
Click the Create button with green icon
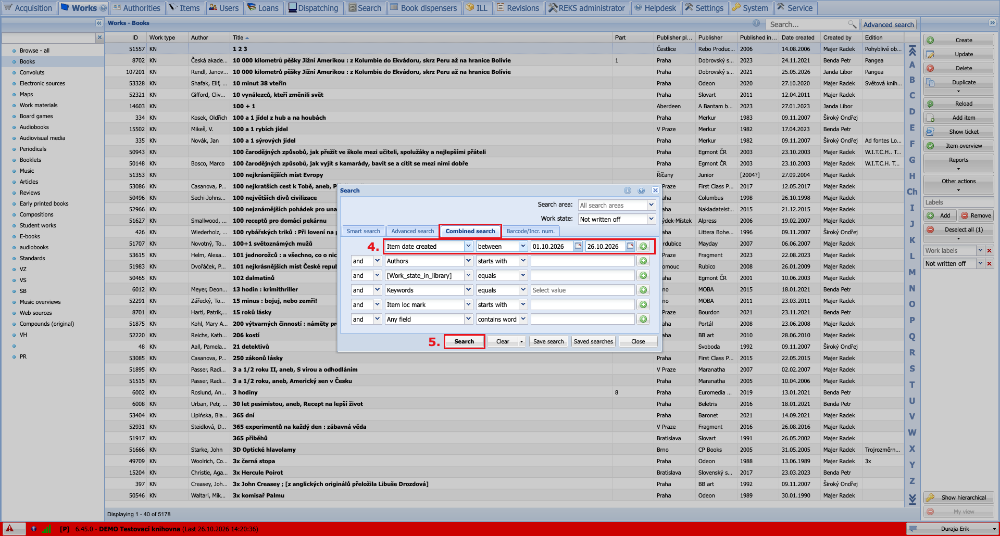(959, 40)
